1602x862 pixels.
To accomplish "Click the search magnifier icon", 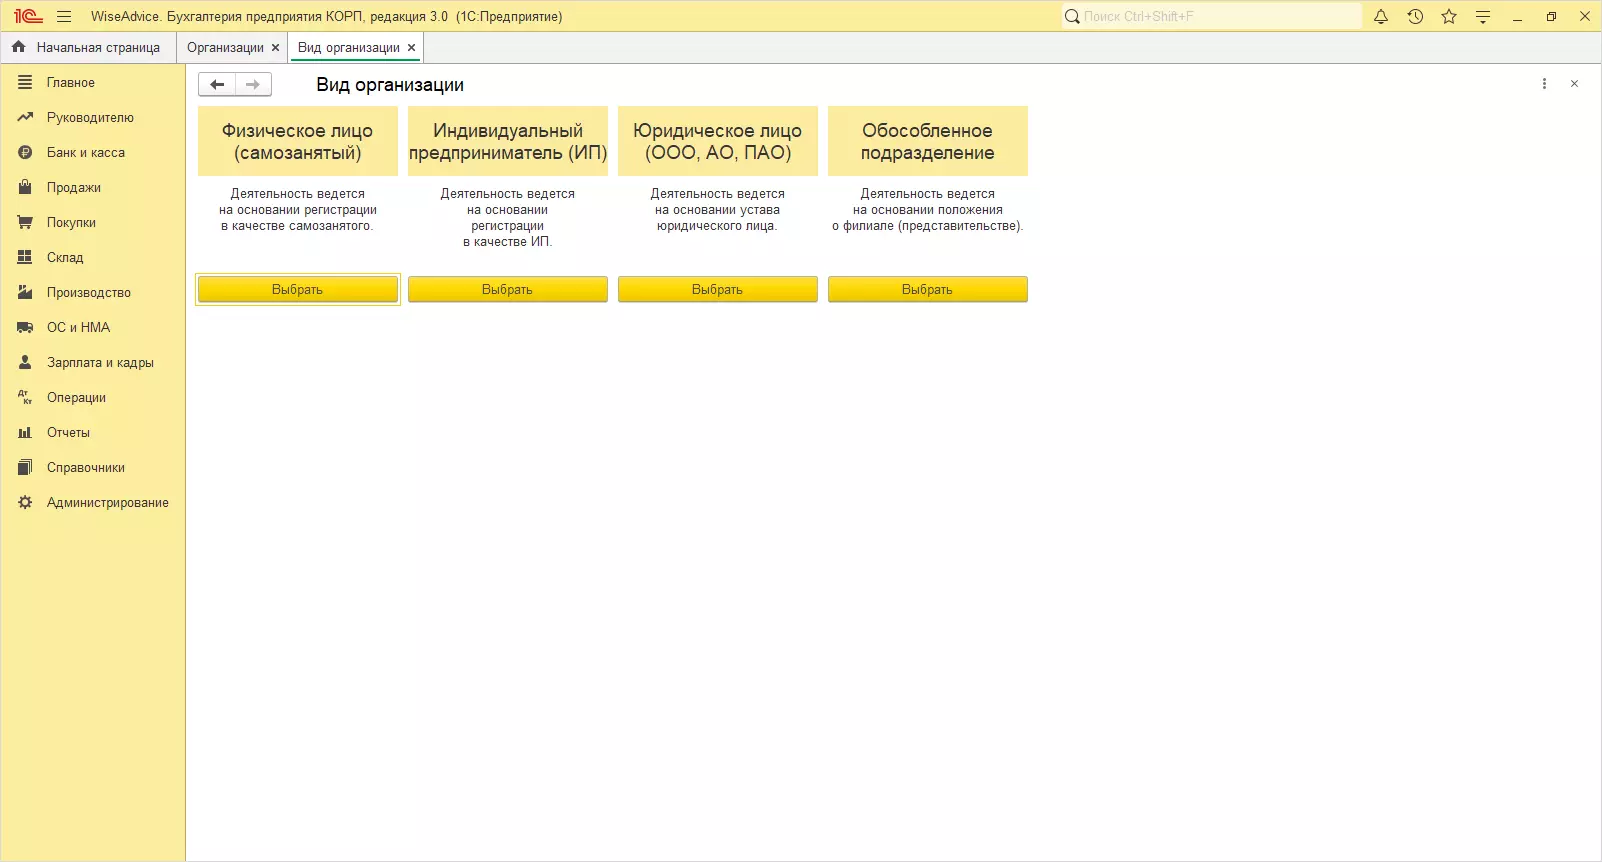I will (1072, 16).
